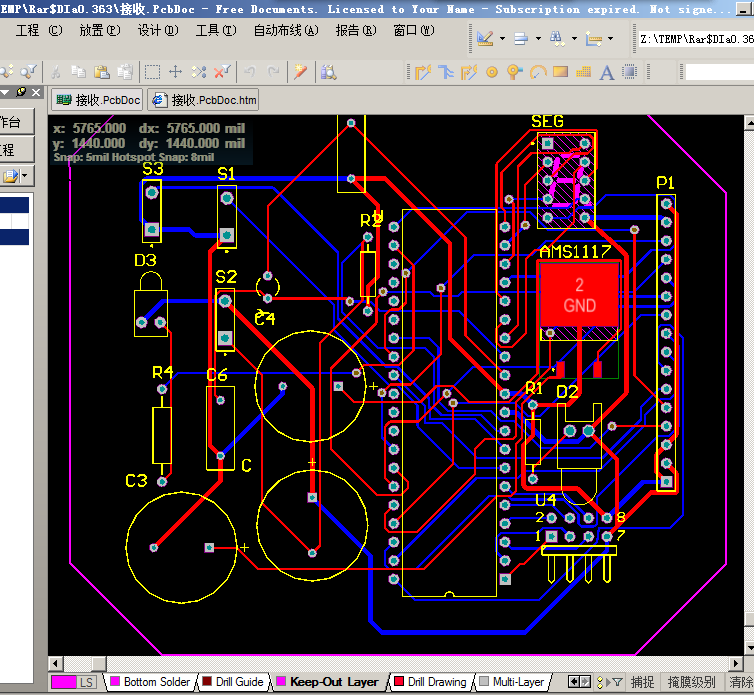Screen dimensions: 754x695
Task: Click the Utility tools pencil-ruler icon
Action: click(485, 38)
